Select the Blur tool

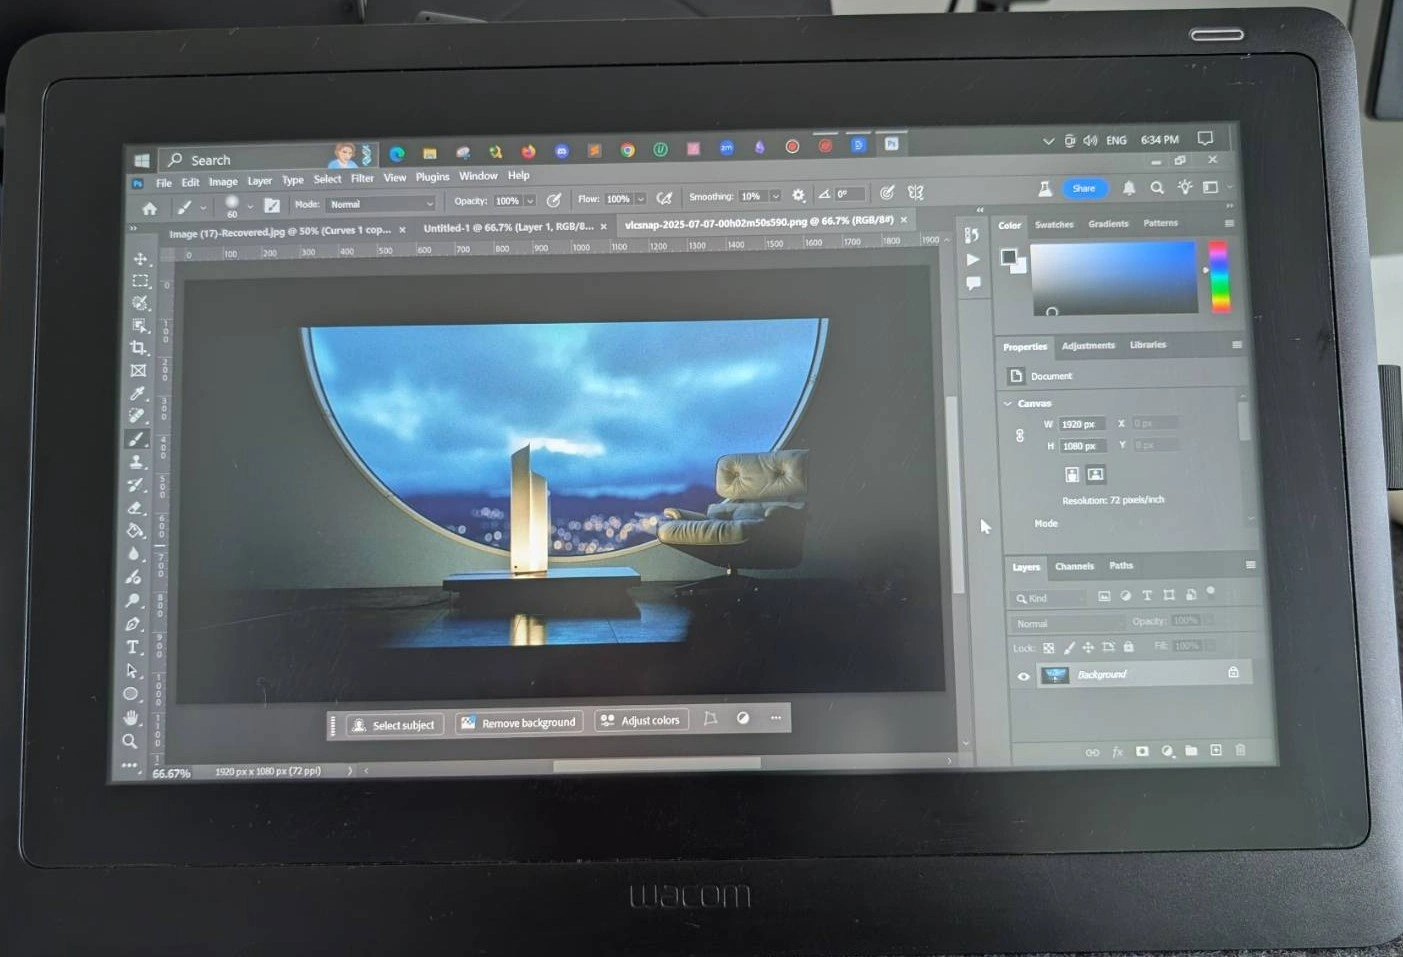pos(134,553)
